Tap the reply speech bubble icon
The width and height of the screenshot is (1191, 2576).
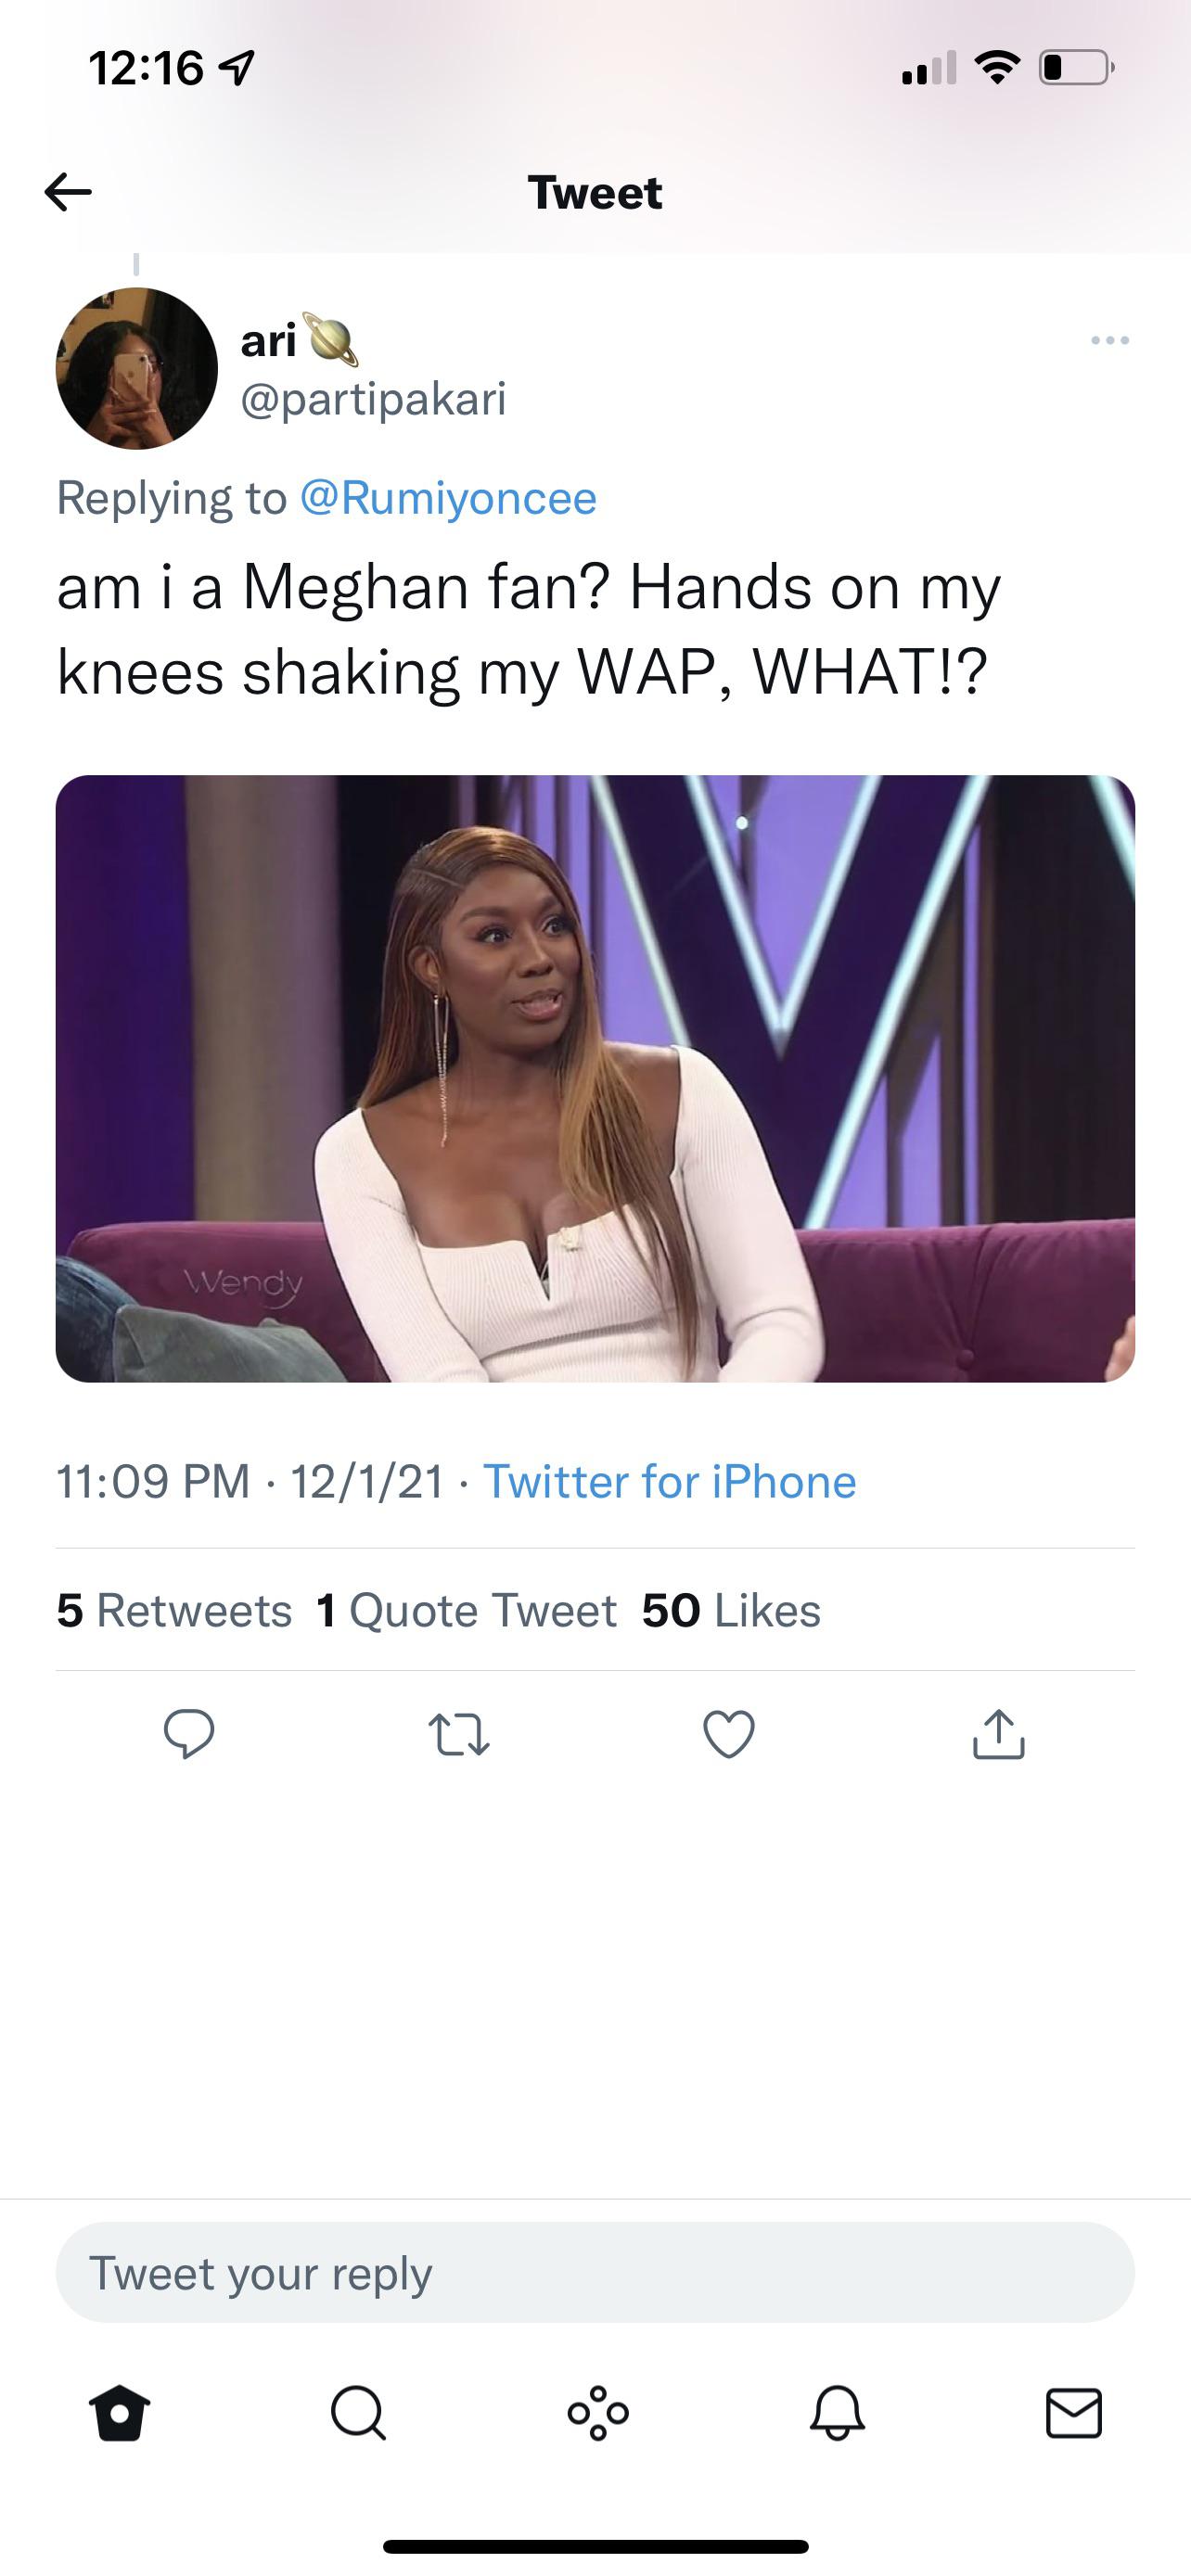189,1734
